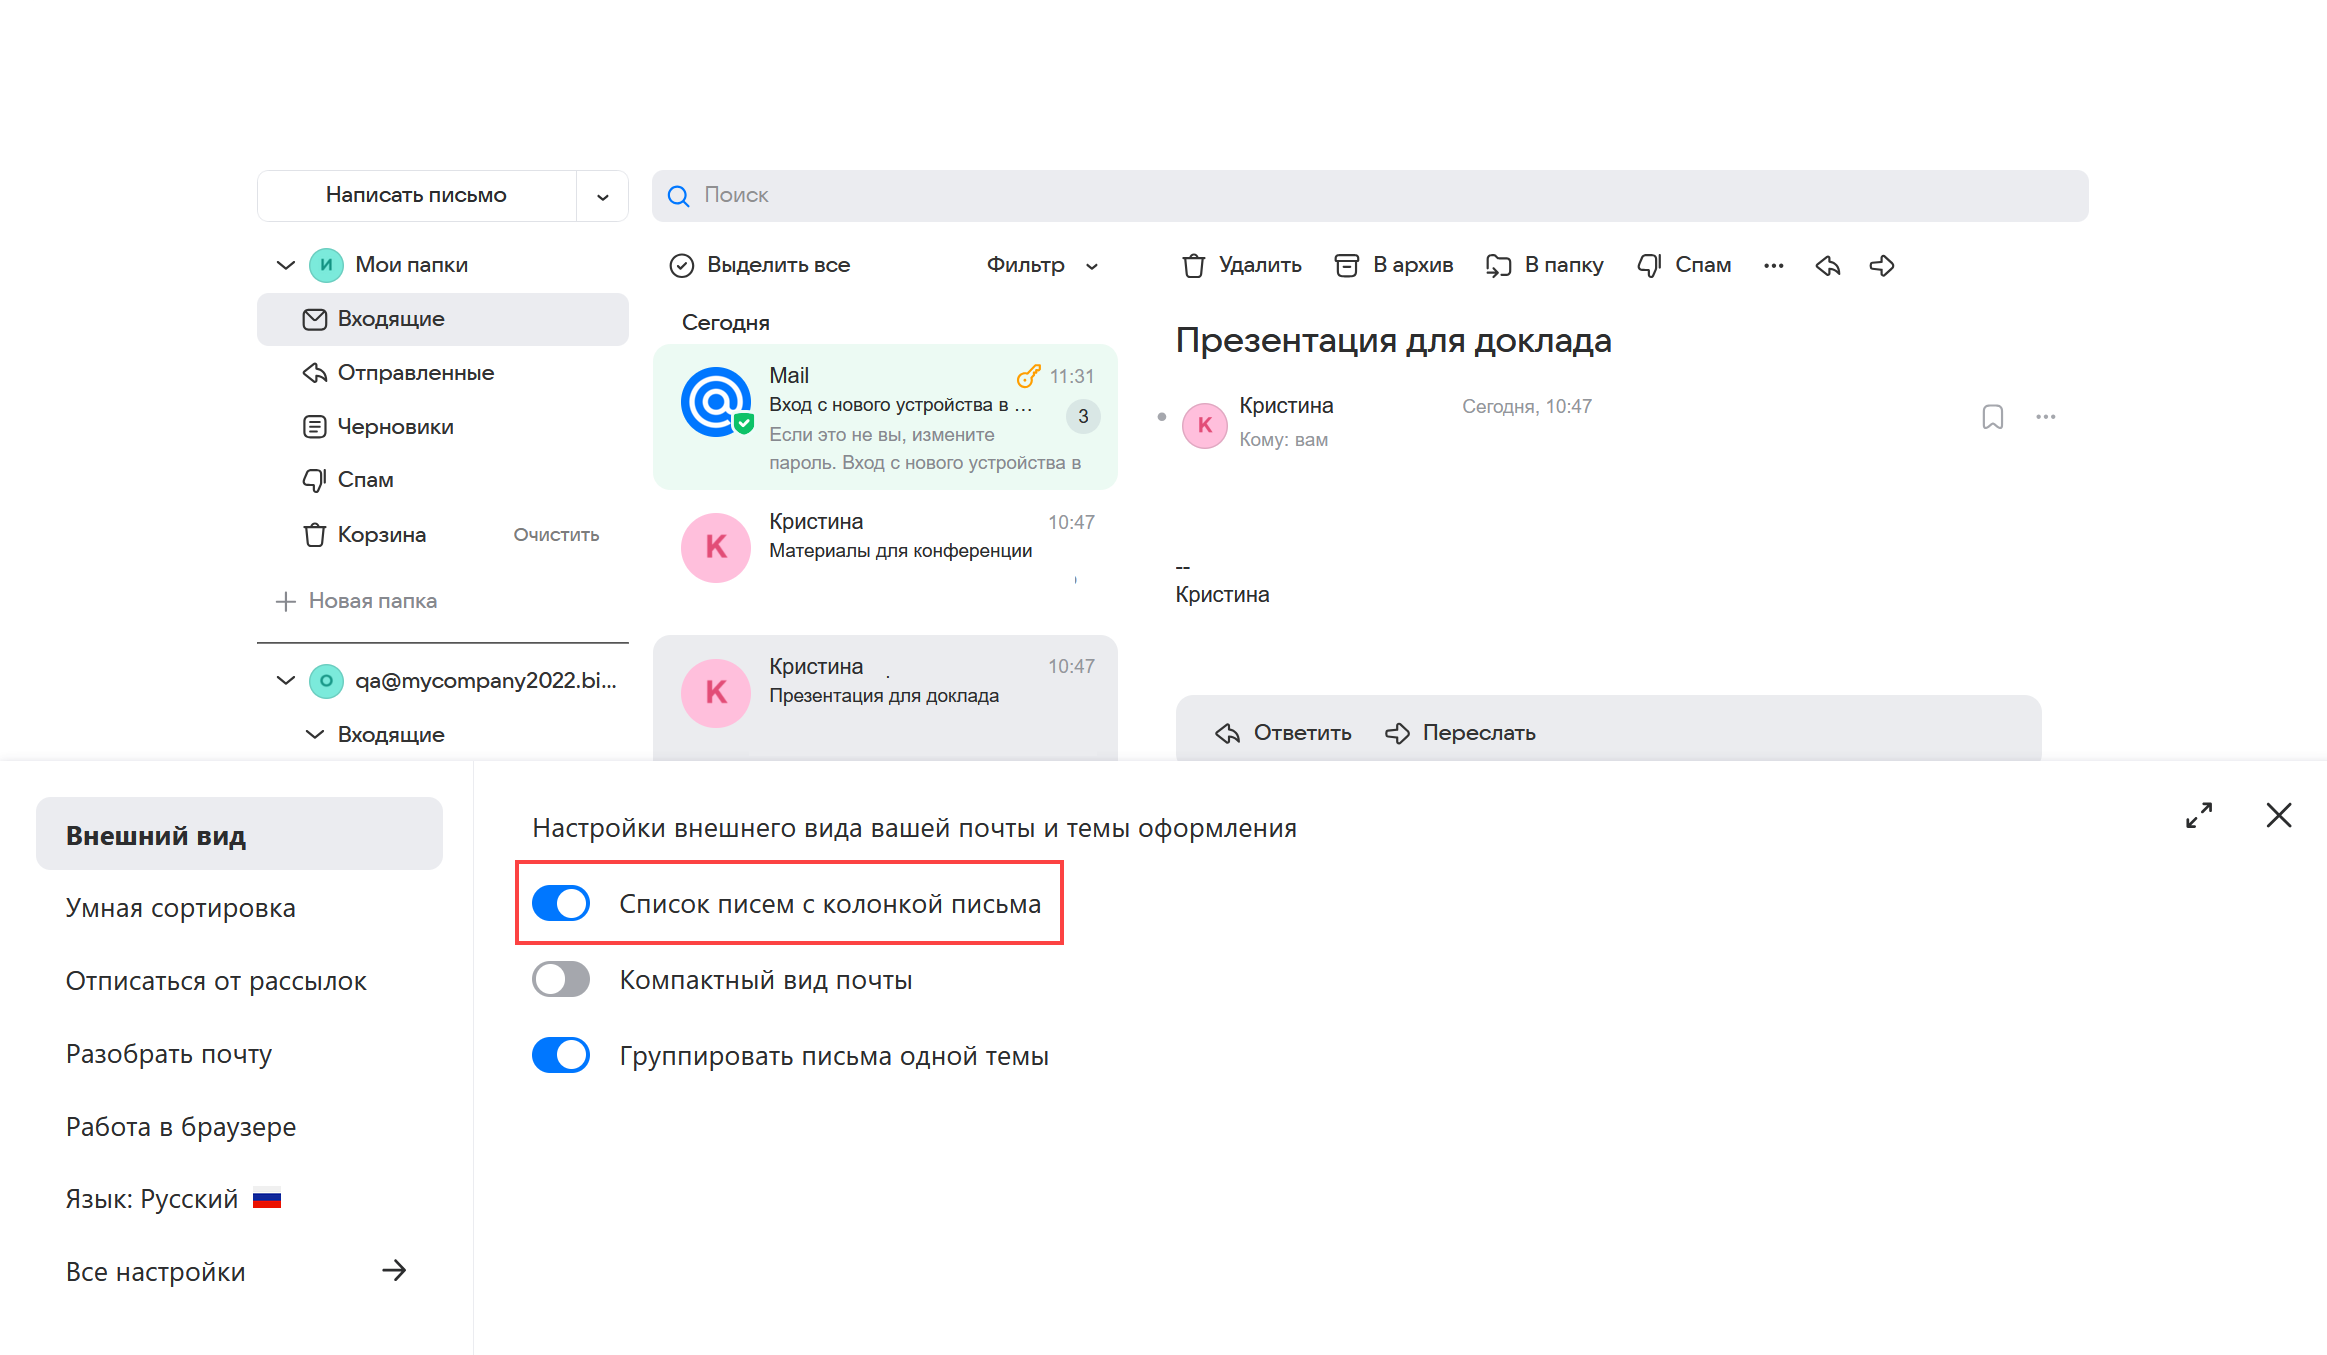The height and width of the screenshot is (1355, 2327).
Task: Expand the settings panel to full size
Action: 2198,815
